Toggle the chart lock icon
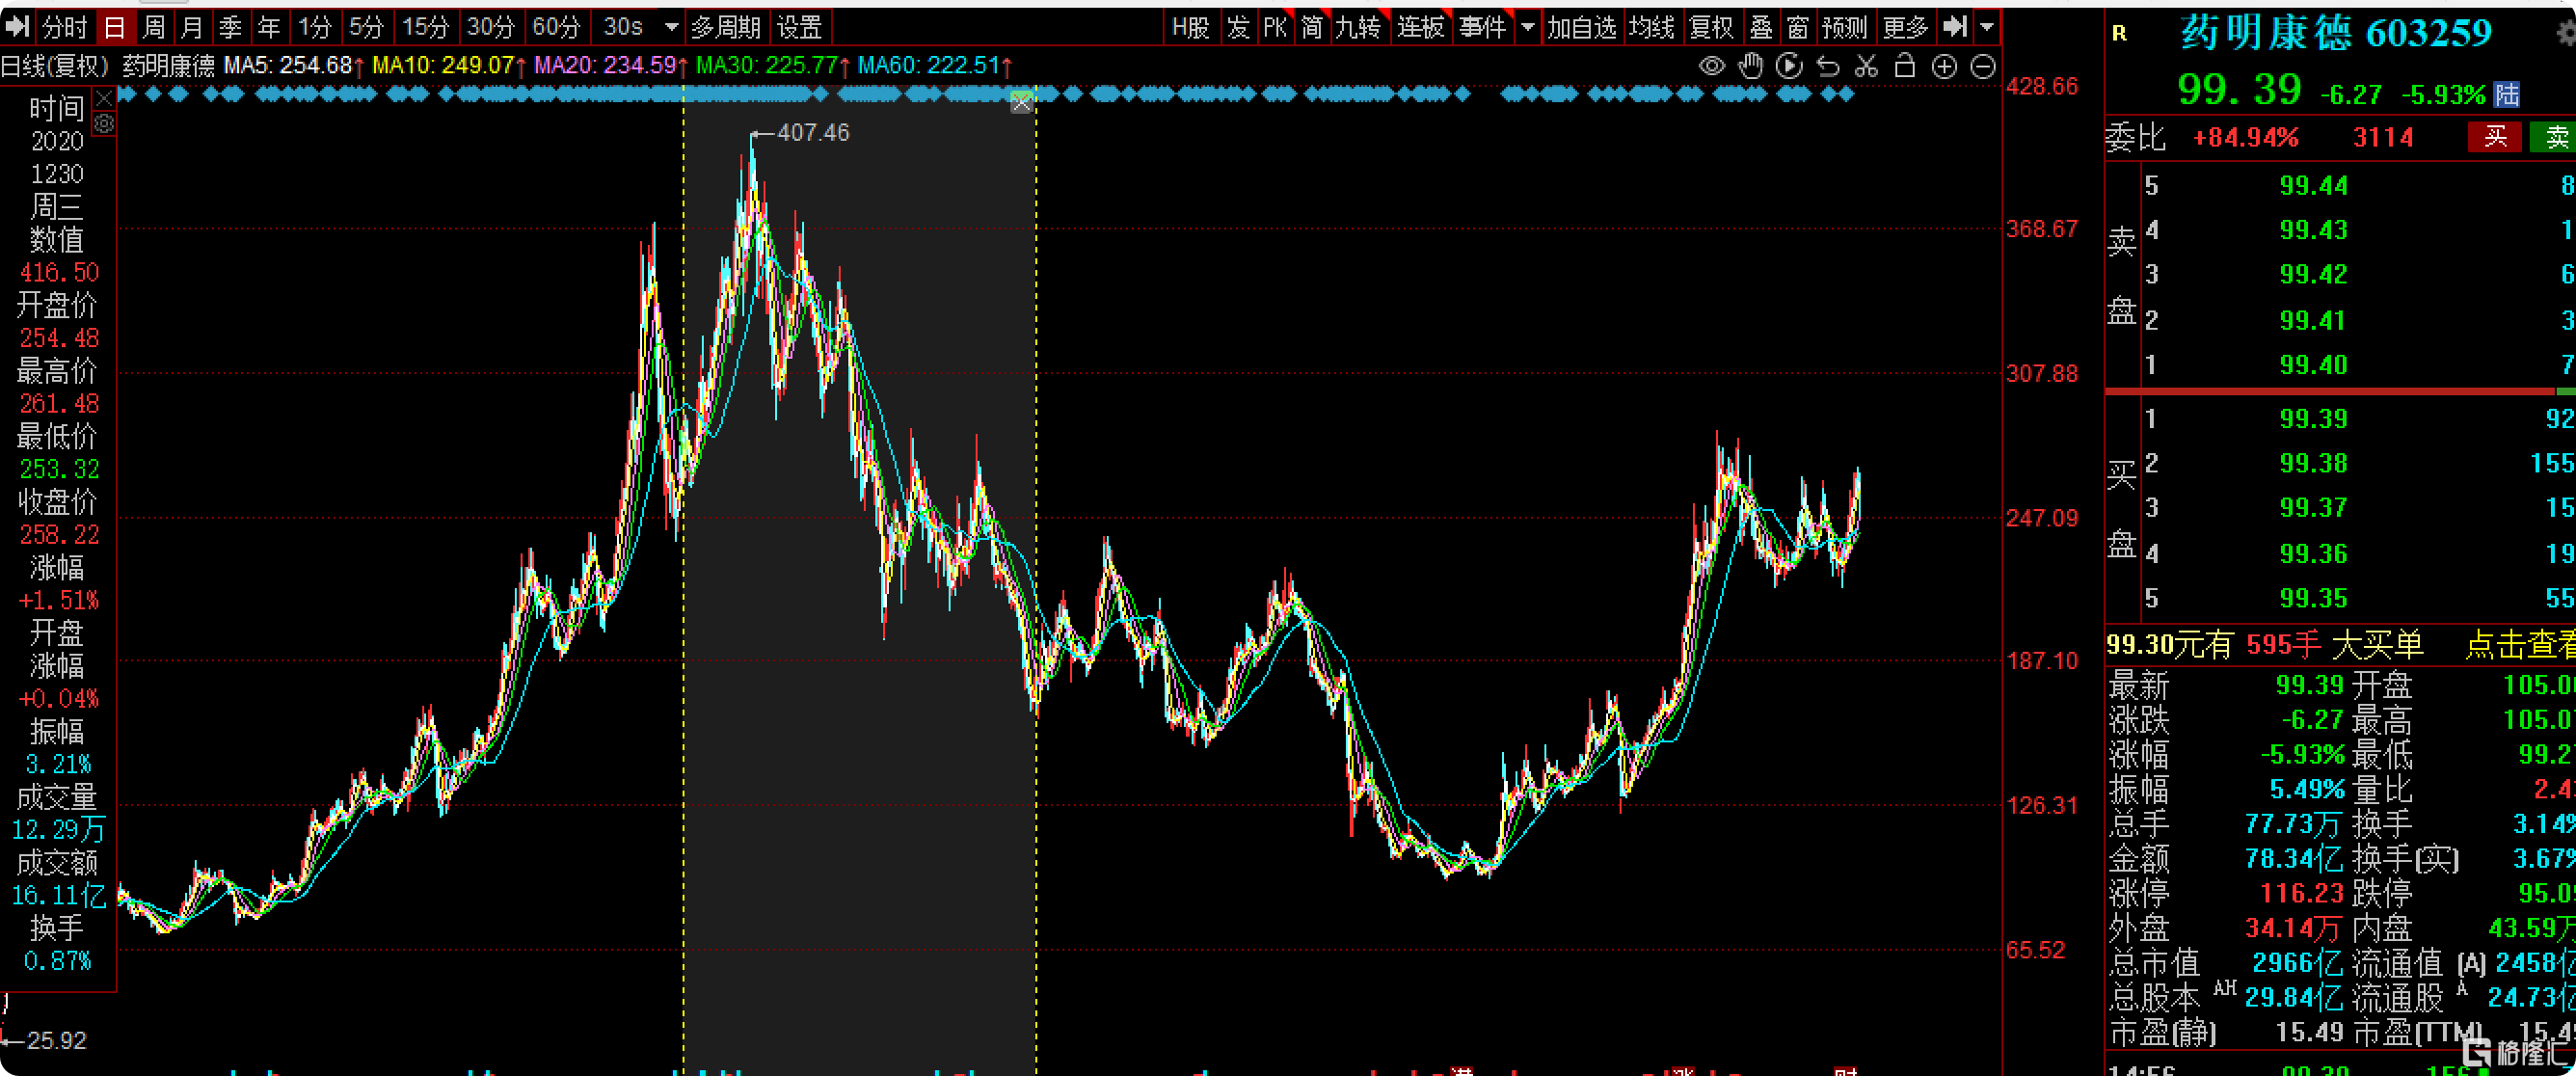The width and height of the screenshot is (2576, 1076). tap(1905, 67)
